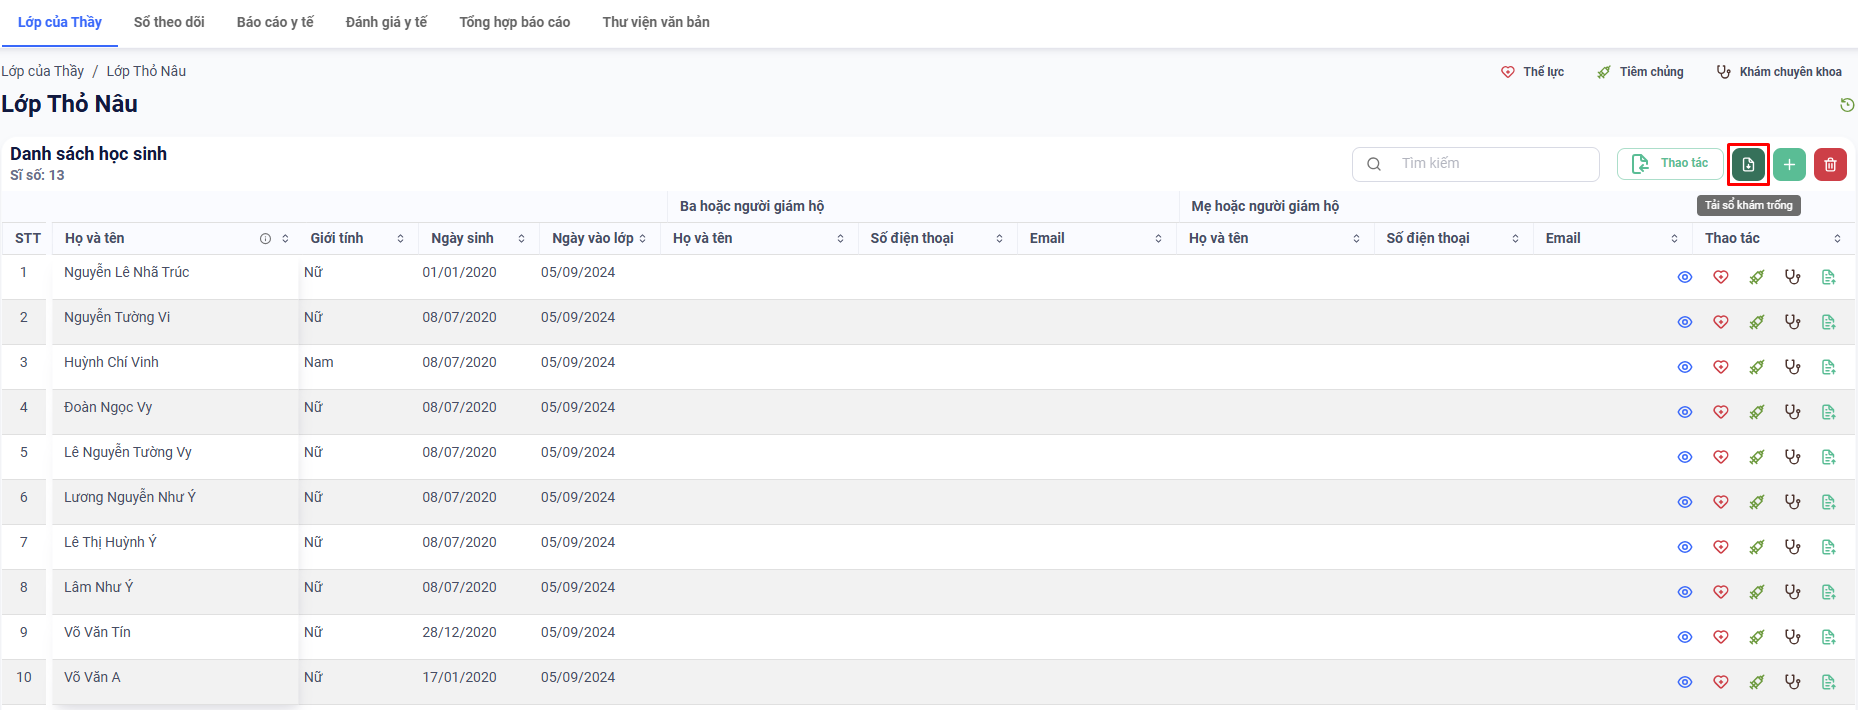Click the download blank health record icon
This screenshot has width=1858, height=710.
(x=1748, y=165)
